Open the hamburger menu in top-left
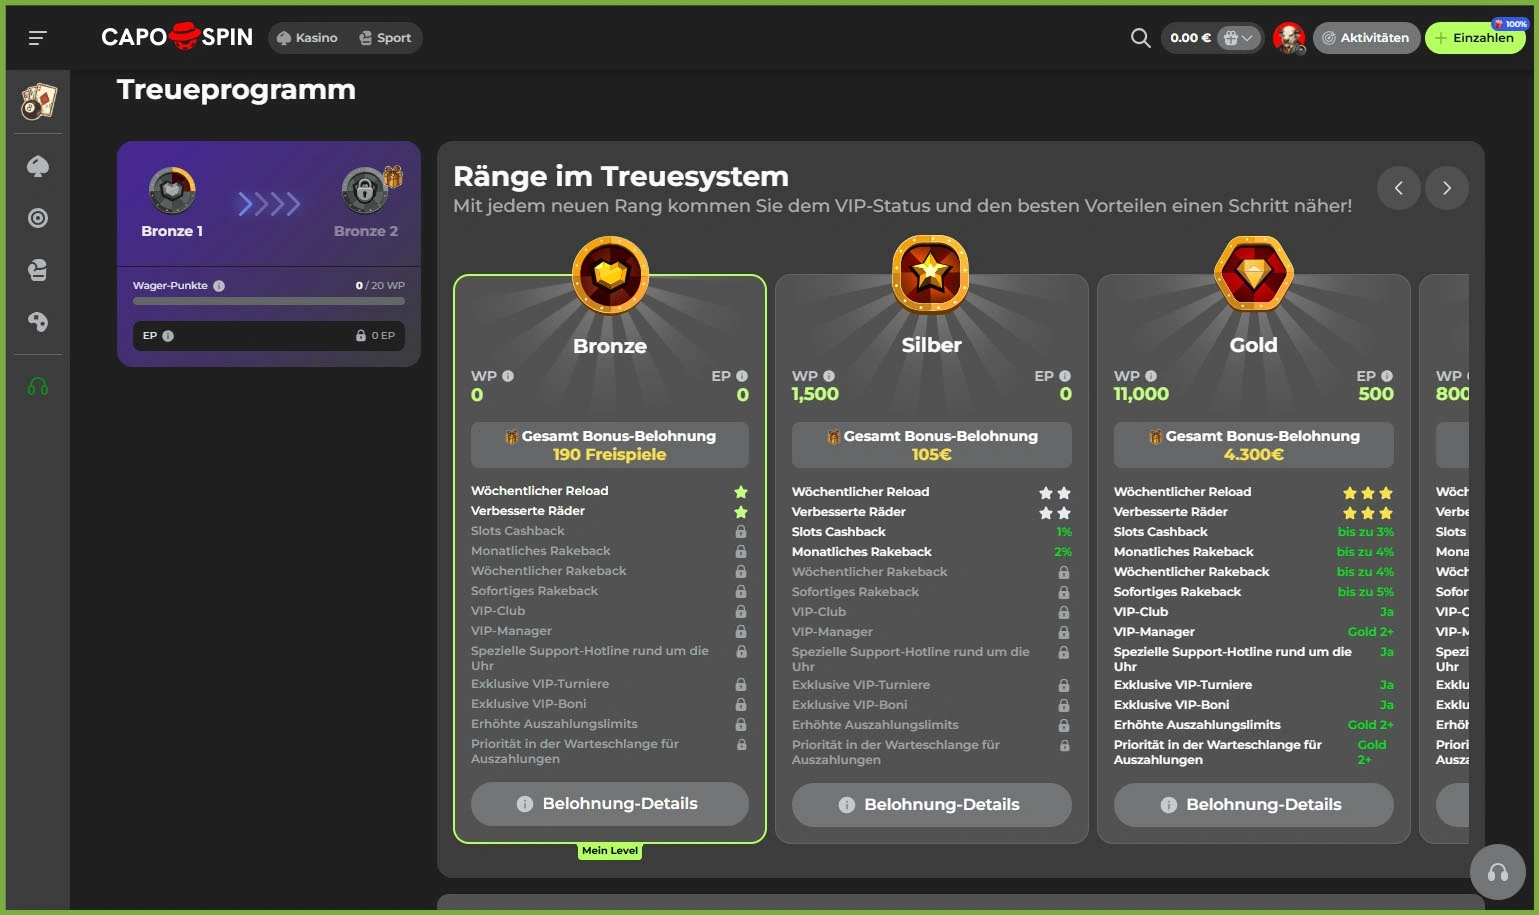The width and height of the screenshot is (1539, 915). pos(37,38)
